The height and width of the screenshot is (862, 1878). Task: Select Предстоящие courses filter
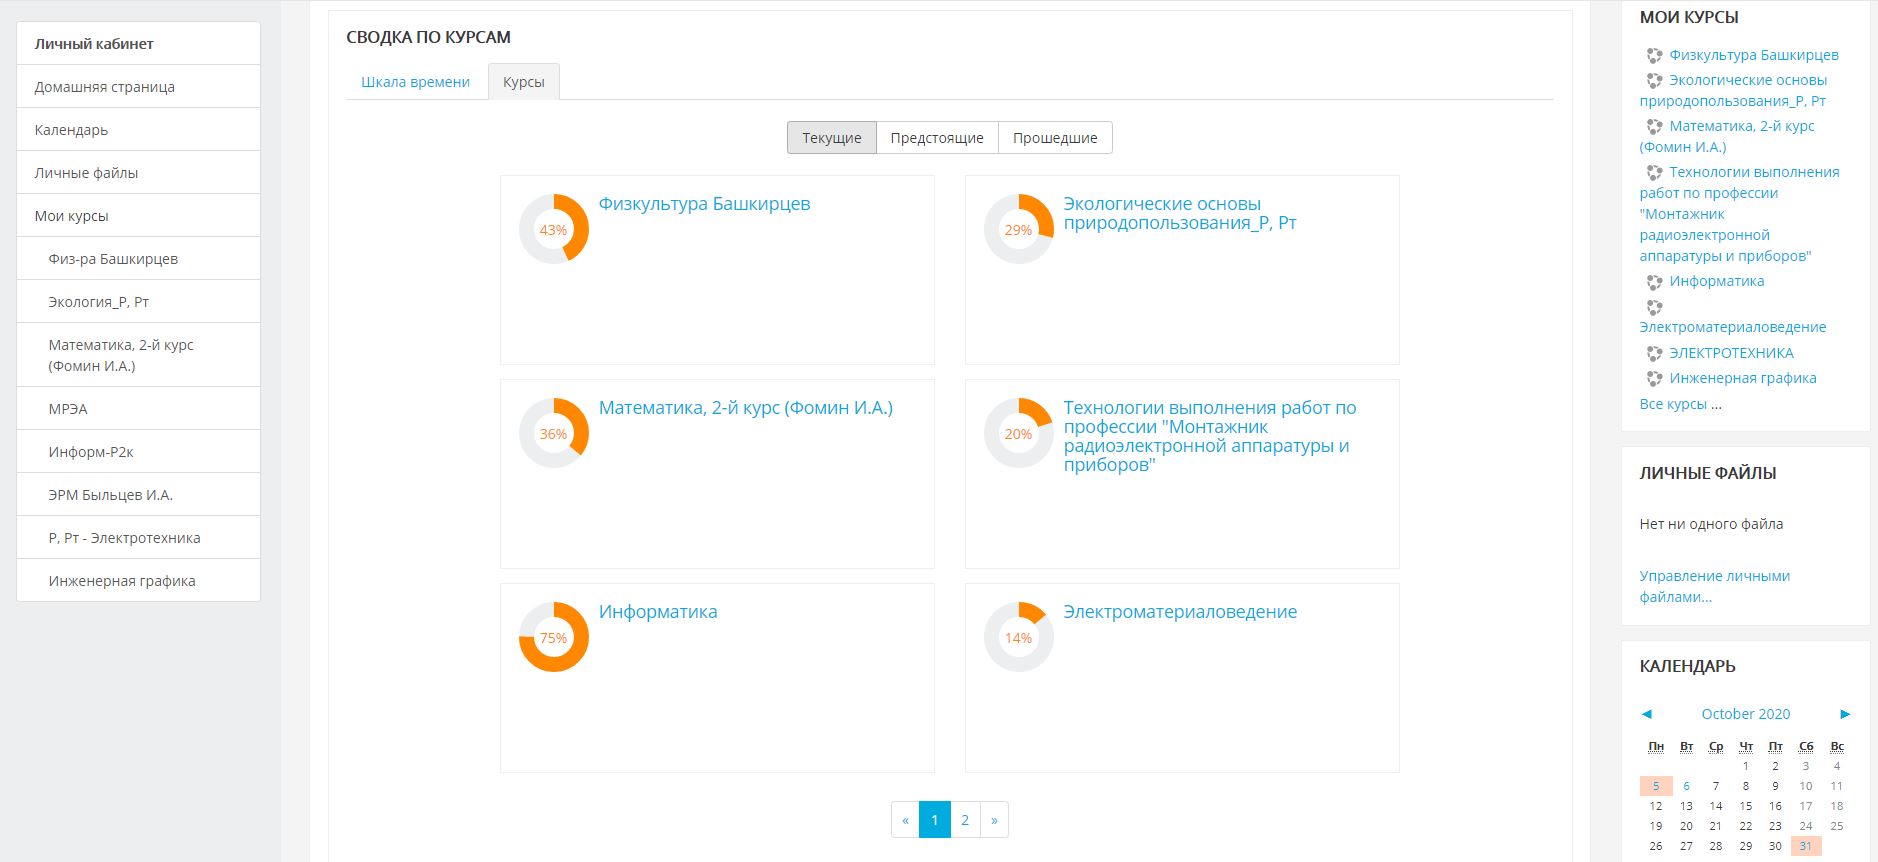pyautogui.click(x=937, y=138)
